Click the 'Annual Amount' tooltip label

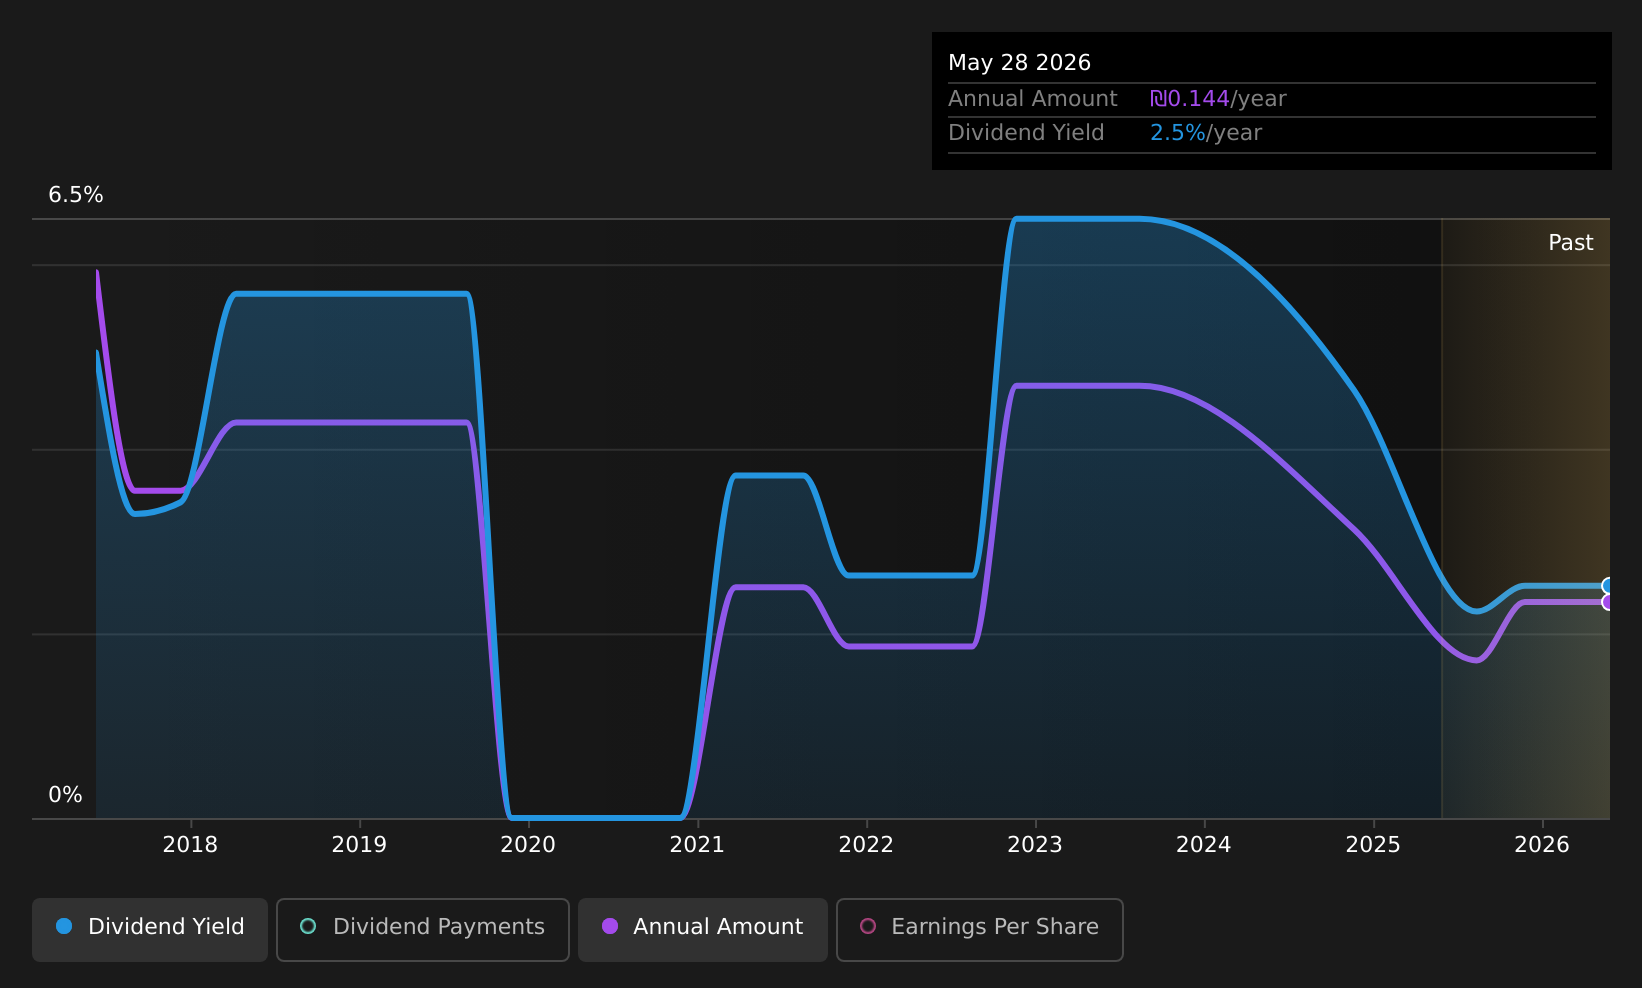tap(1033, 99)
